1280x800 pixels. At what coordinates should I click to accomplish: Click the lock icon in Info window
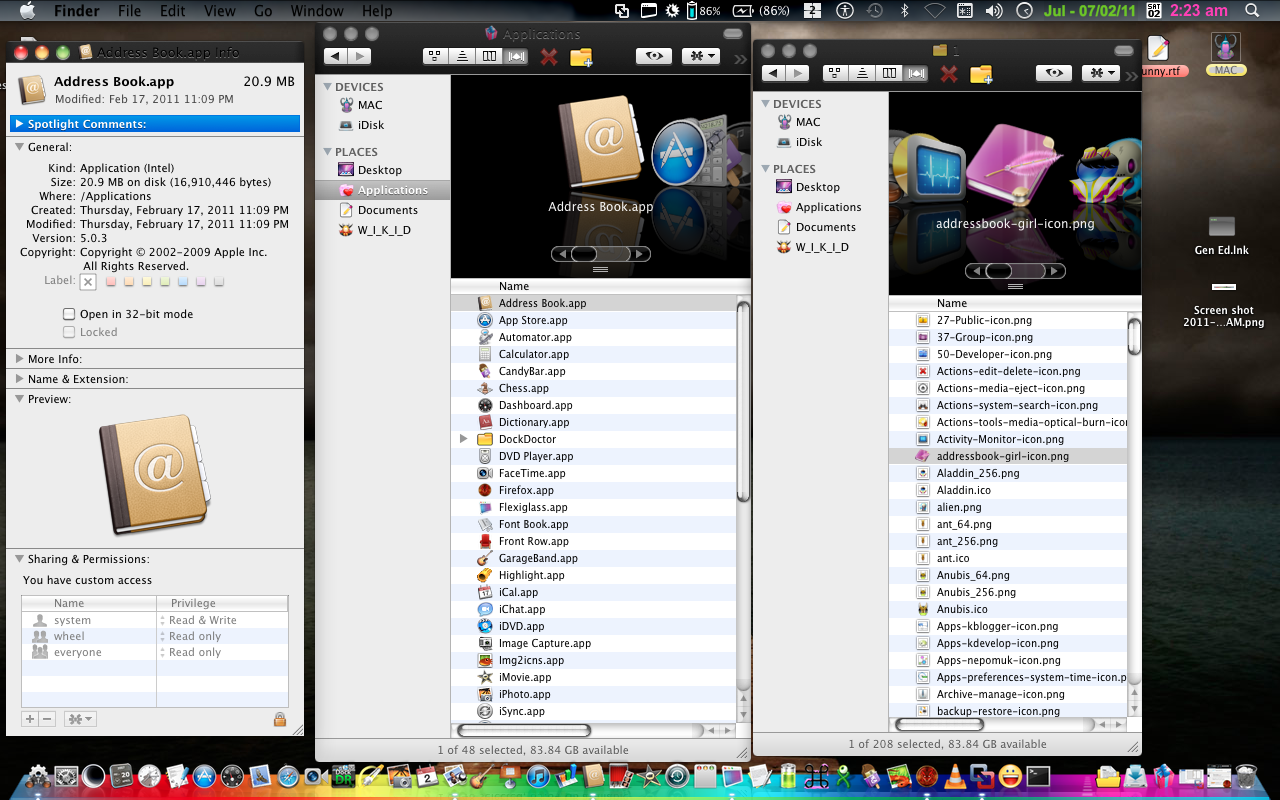point(280,719)
